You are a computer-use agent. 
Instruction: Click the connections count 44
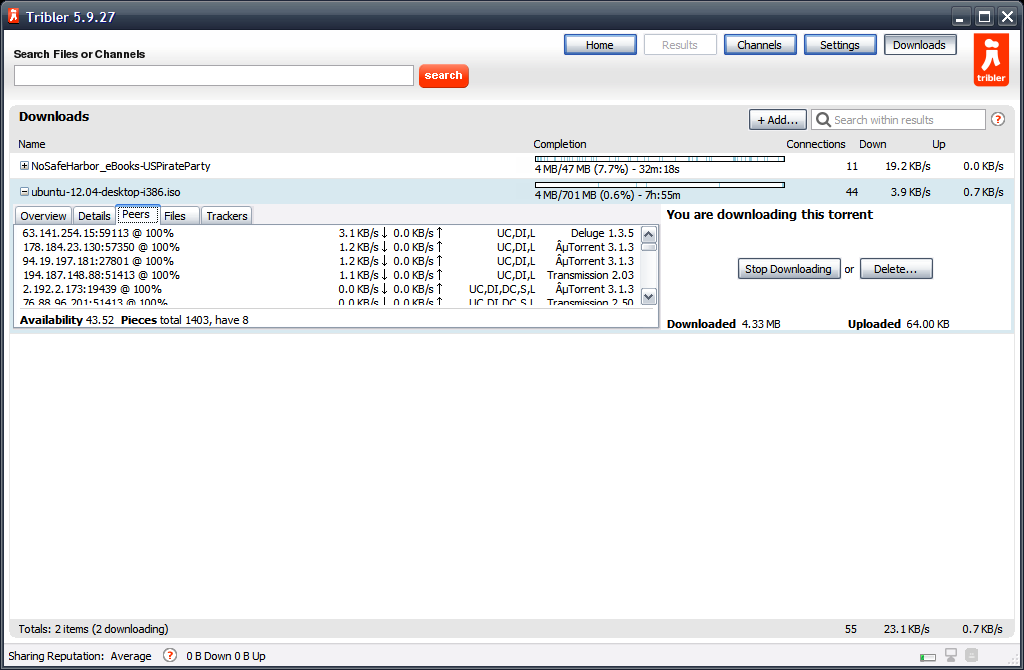852,192
